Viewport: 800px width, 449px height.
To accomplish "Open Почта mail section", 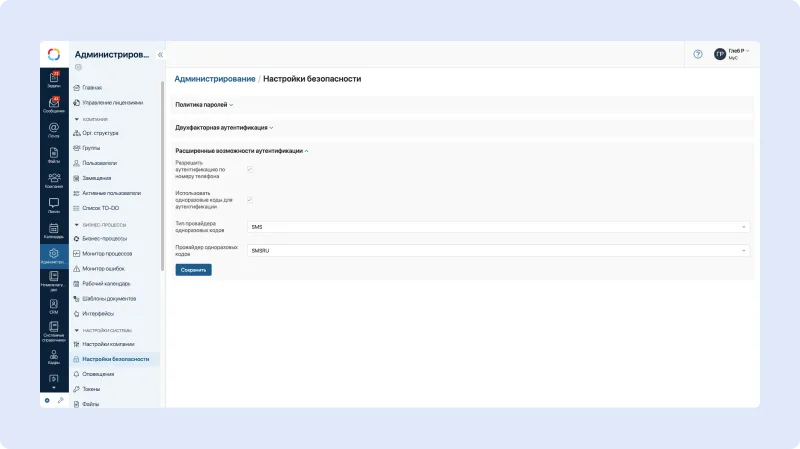I will pos(54,130).
